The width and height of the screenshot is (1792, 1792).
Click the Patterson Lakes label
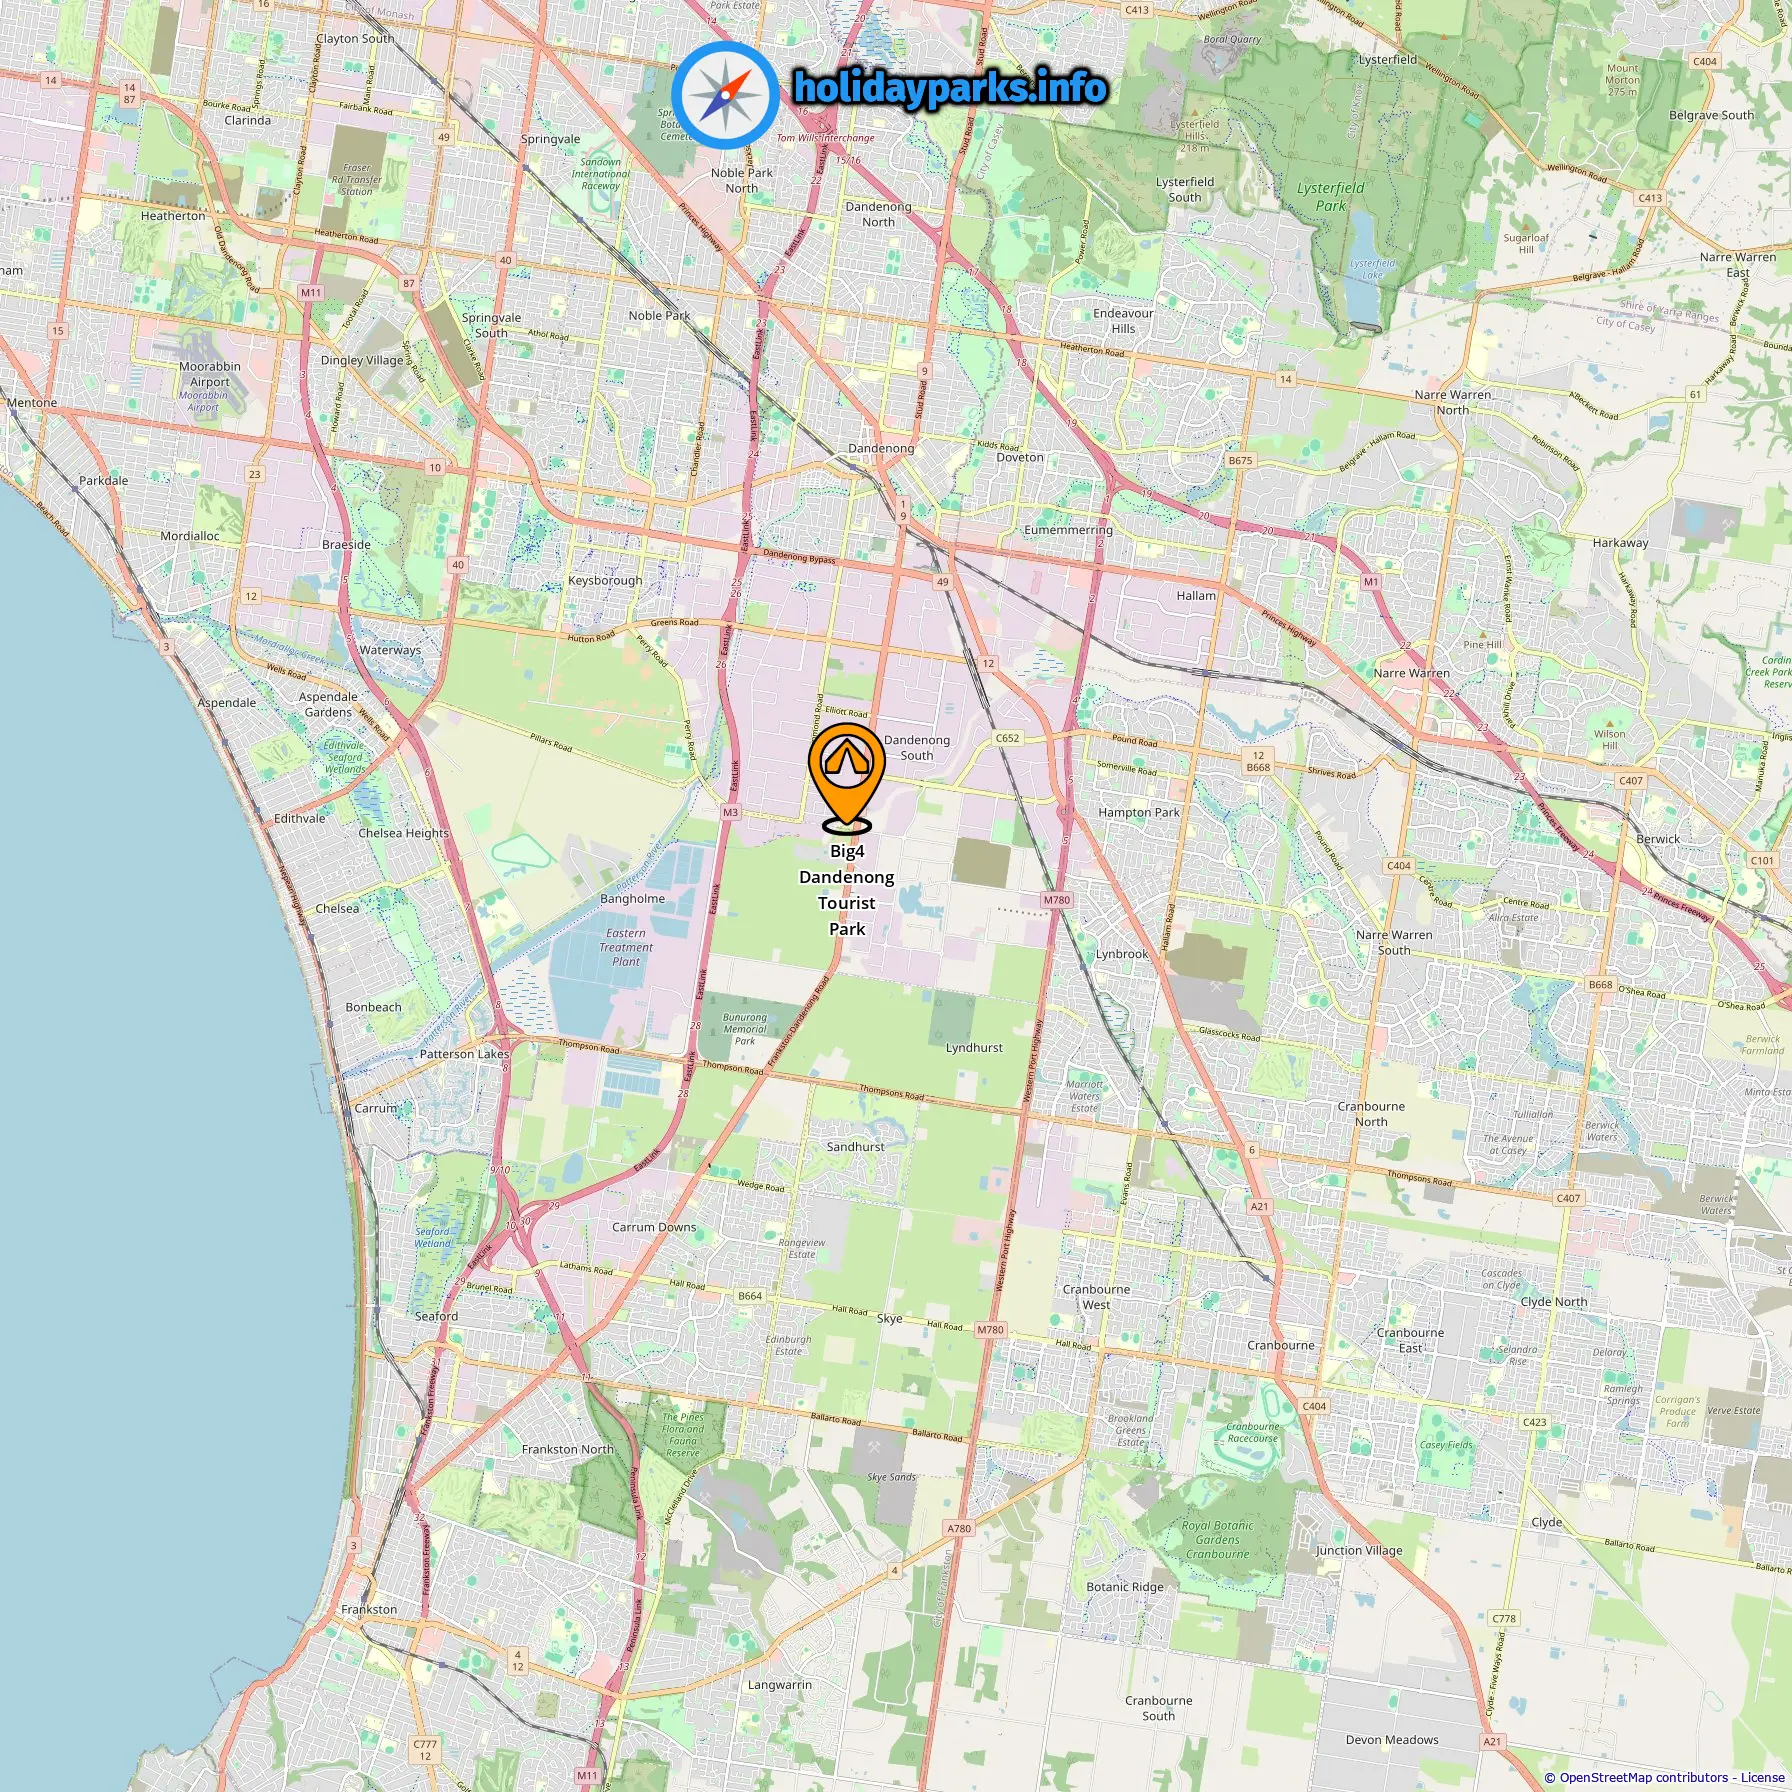pos(464,1054)
